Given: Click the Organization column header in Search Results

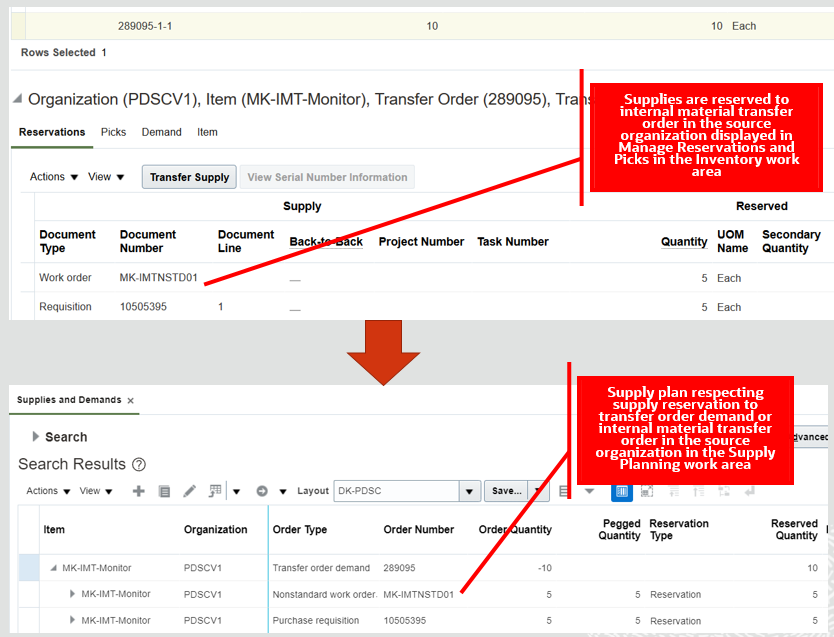Looking at the screenshot, I should pyautogui.click(x=215, y=530).
